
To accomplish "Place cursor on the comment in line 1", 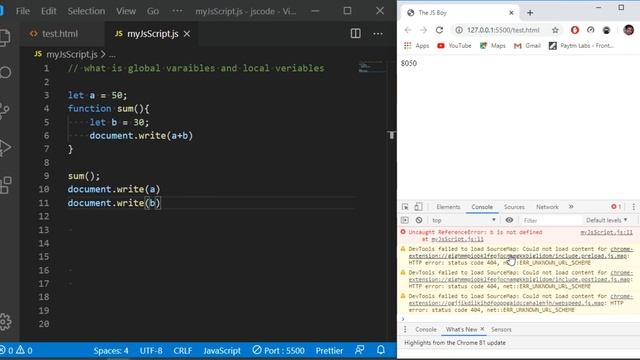I will coord(196,68).
